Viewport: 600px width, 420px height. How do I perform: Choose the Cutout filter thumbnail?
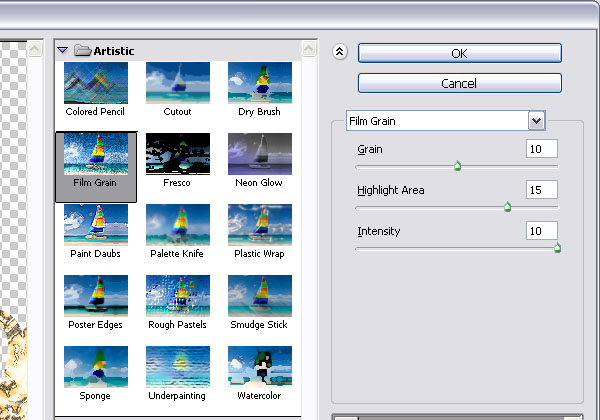point(177,83)
